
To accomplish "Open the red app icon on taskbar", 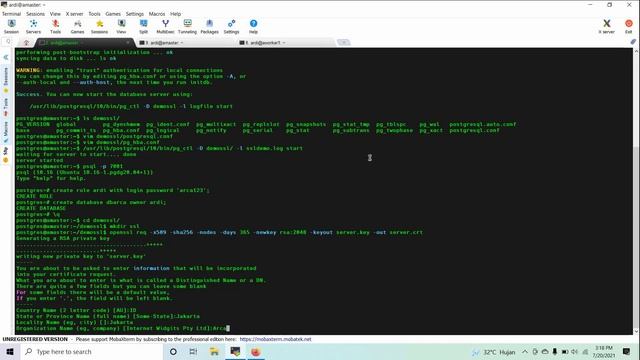I will [256, 352].
